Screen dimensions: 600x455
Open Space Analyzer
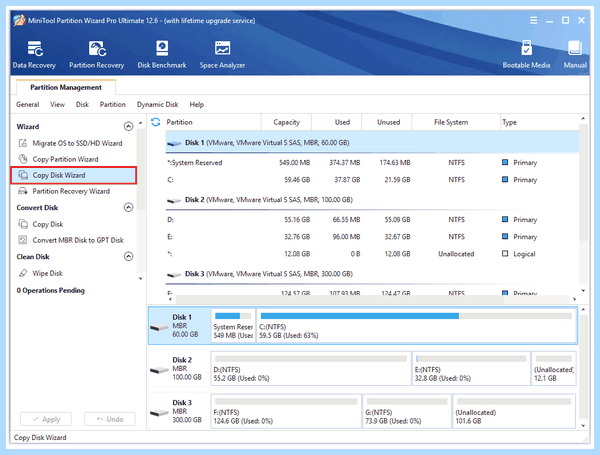coord(222,55)
